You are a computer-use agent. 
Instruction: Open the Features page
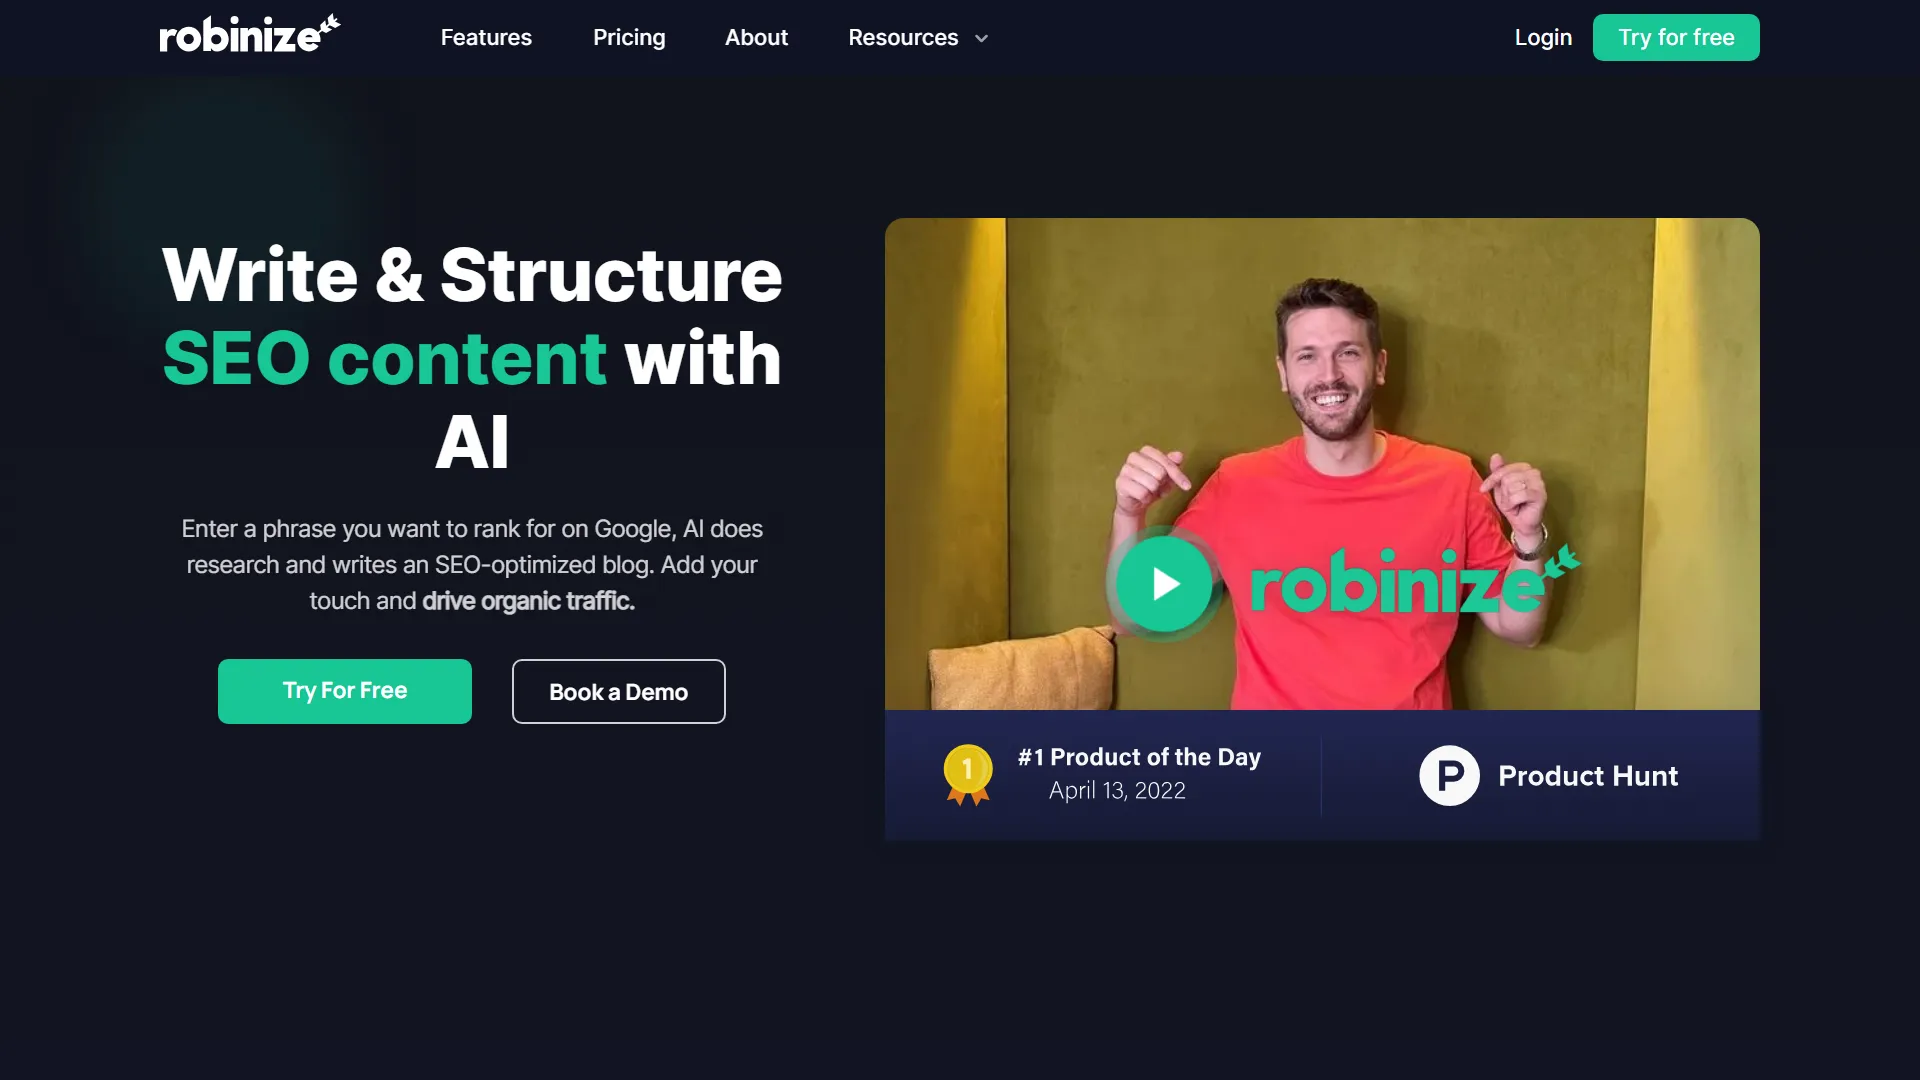[486, 37]
